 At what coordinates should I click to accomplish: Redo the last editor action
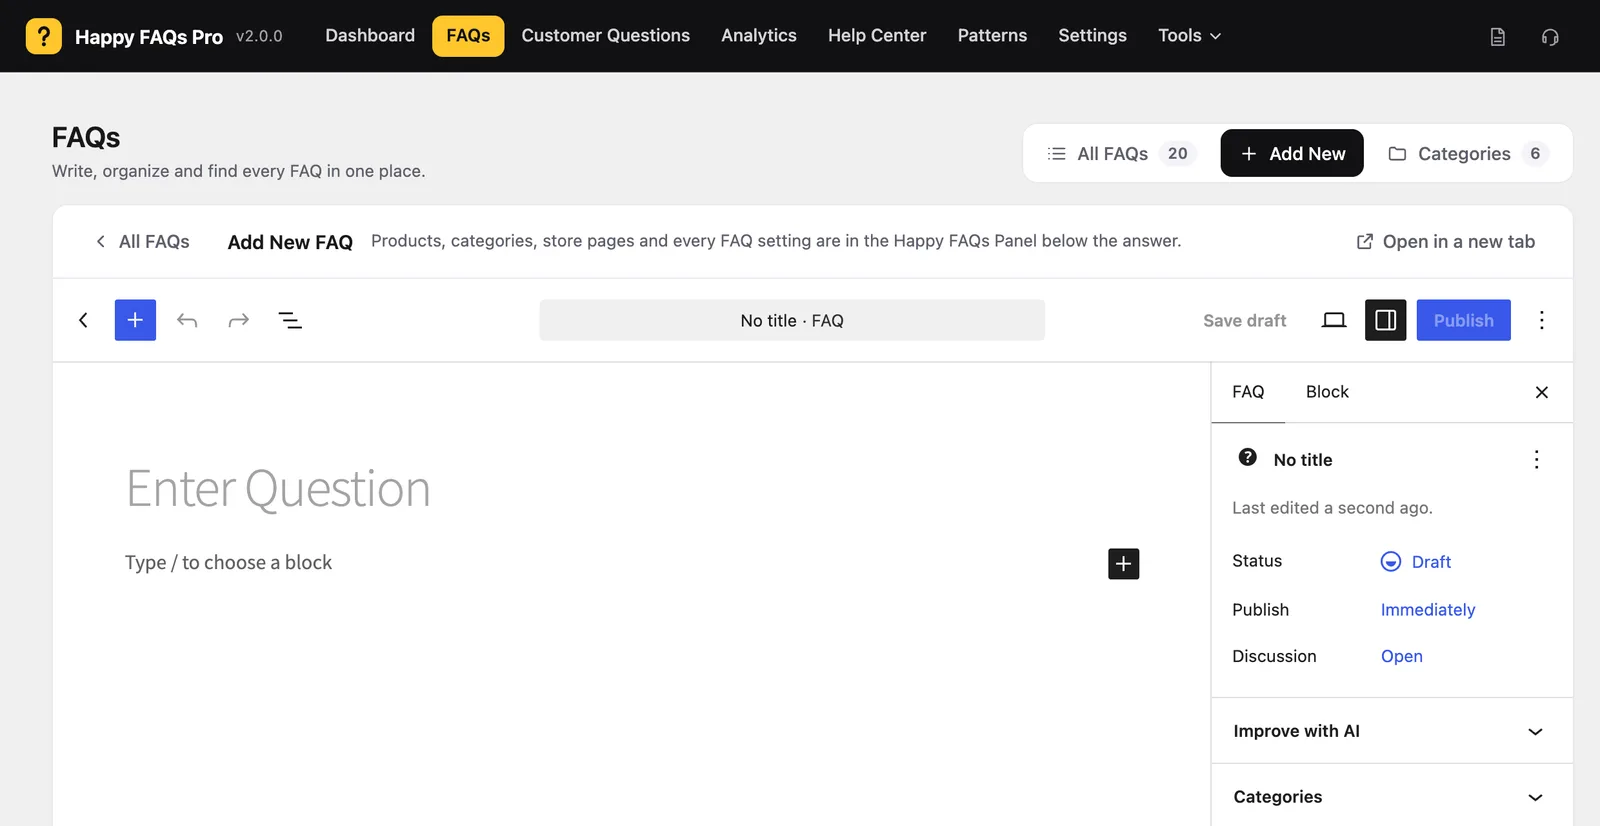(x=238, y=320)
